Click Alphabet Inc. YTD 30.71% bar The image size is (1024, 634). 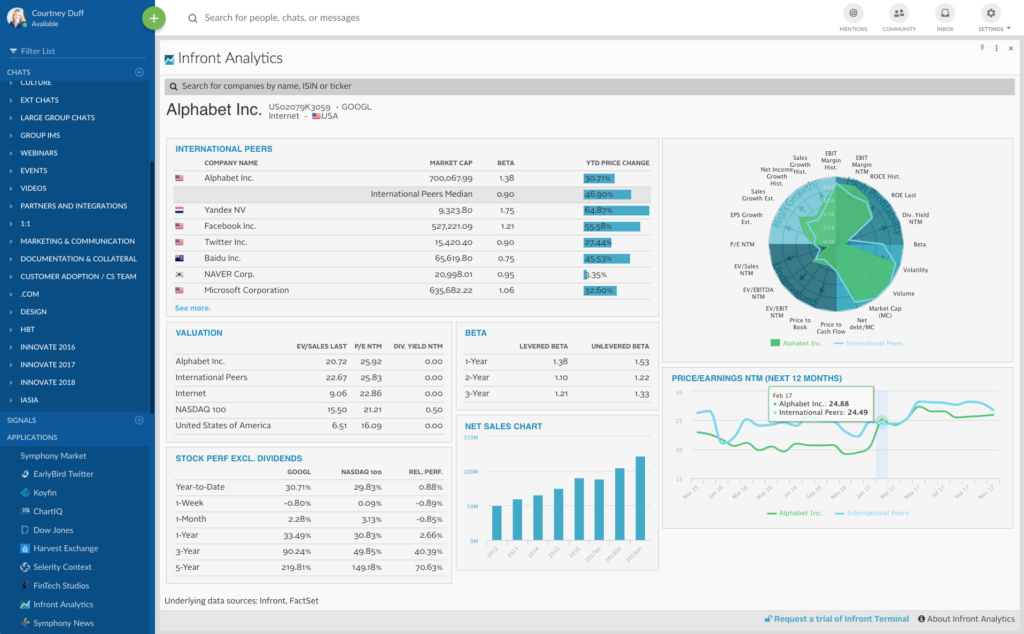[598, 178]
